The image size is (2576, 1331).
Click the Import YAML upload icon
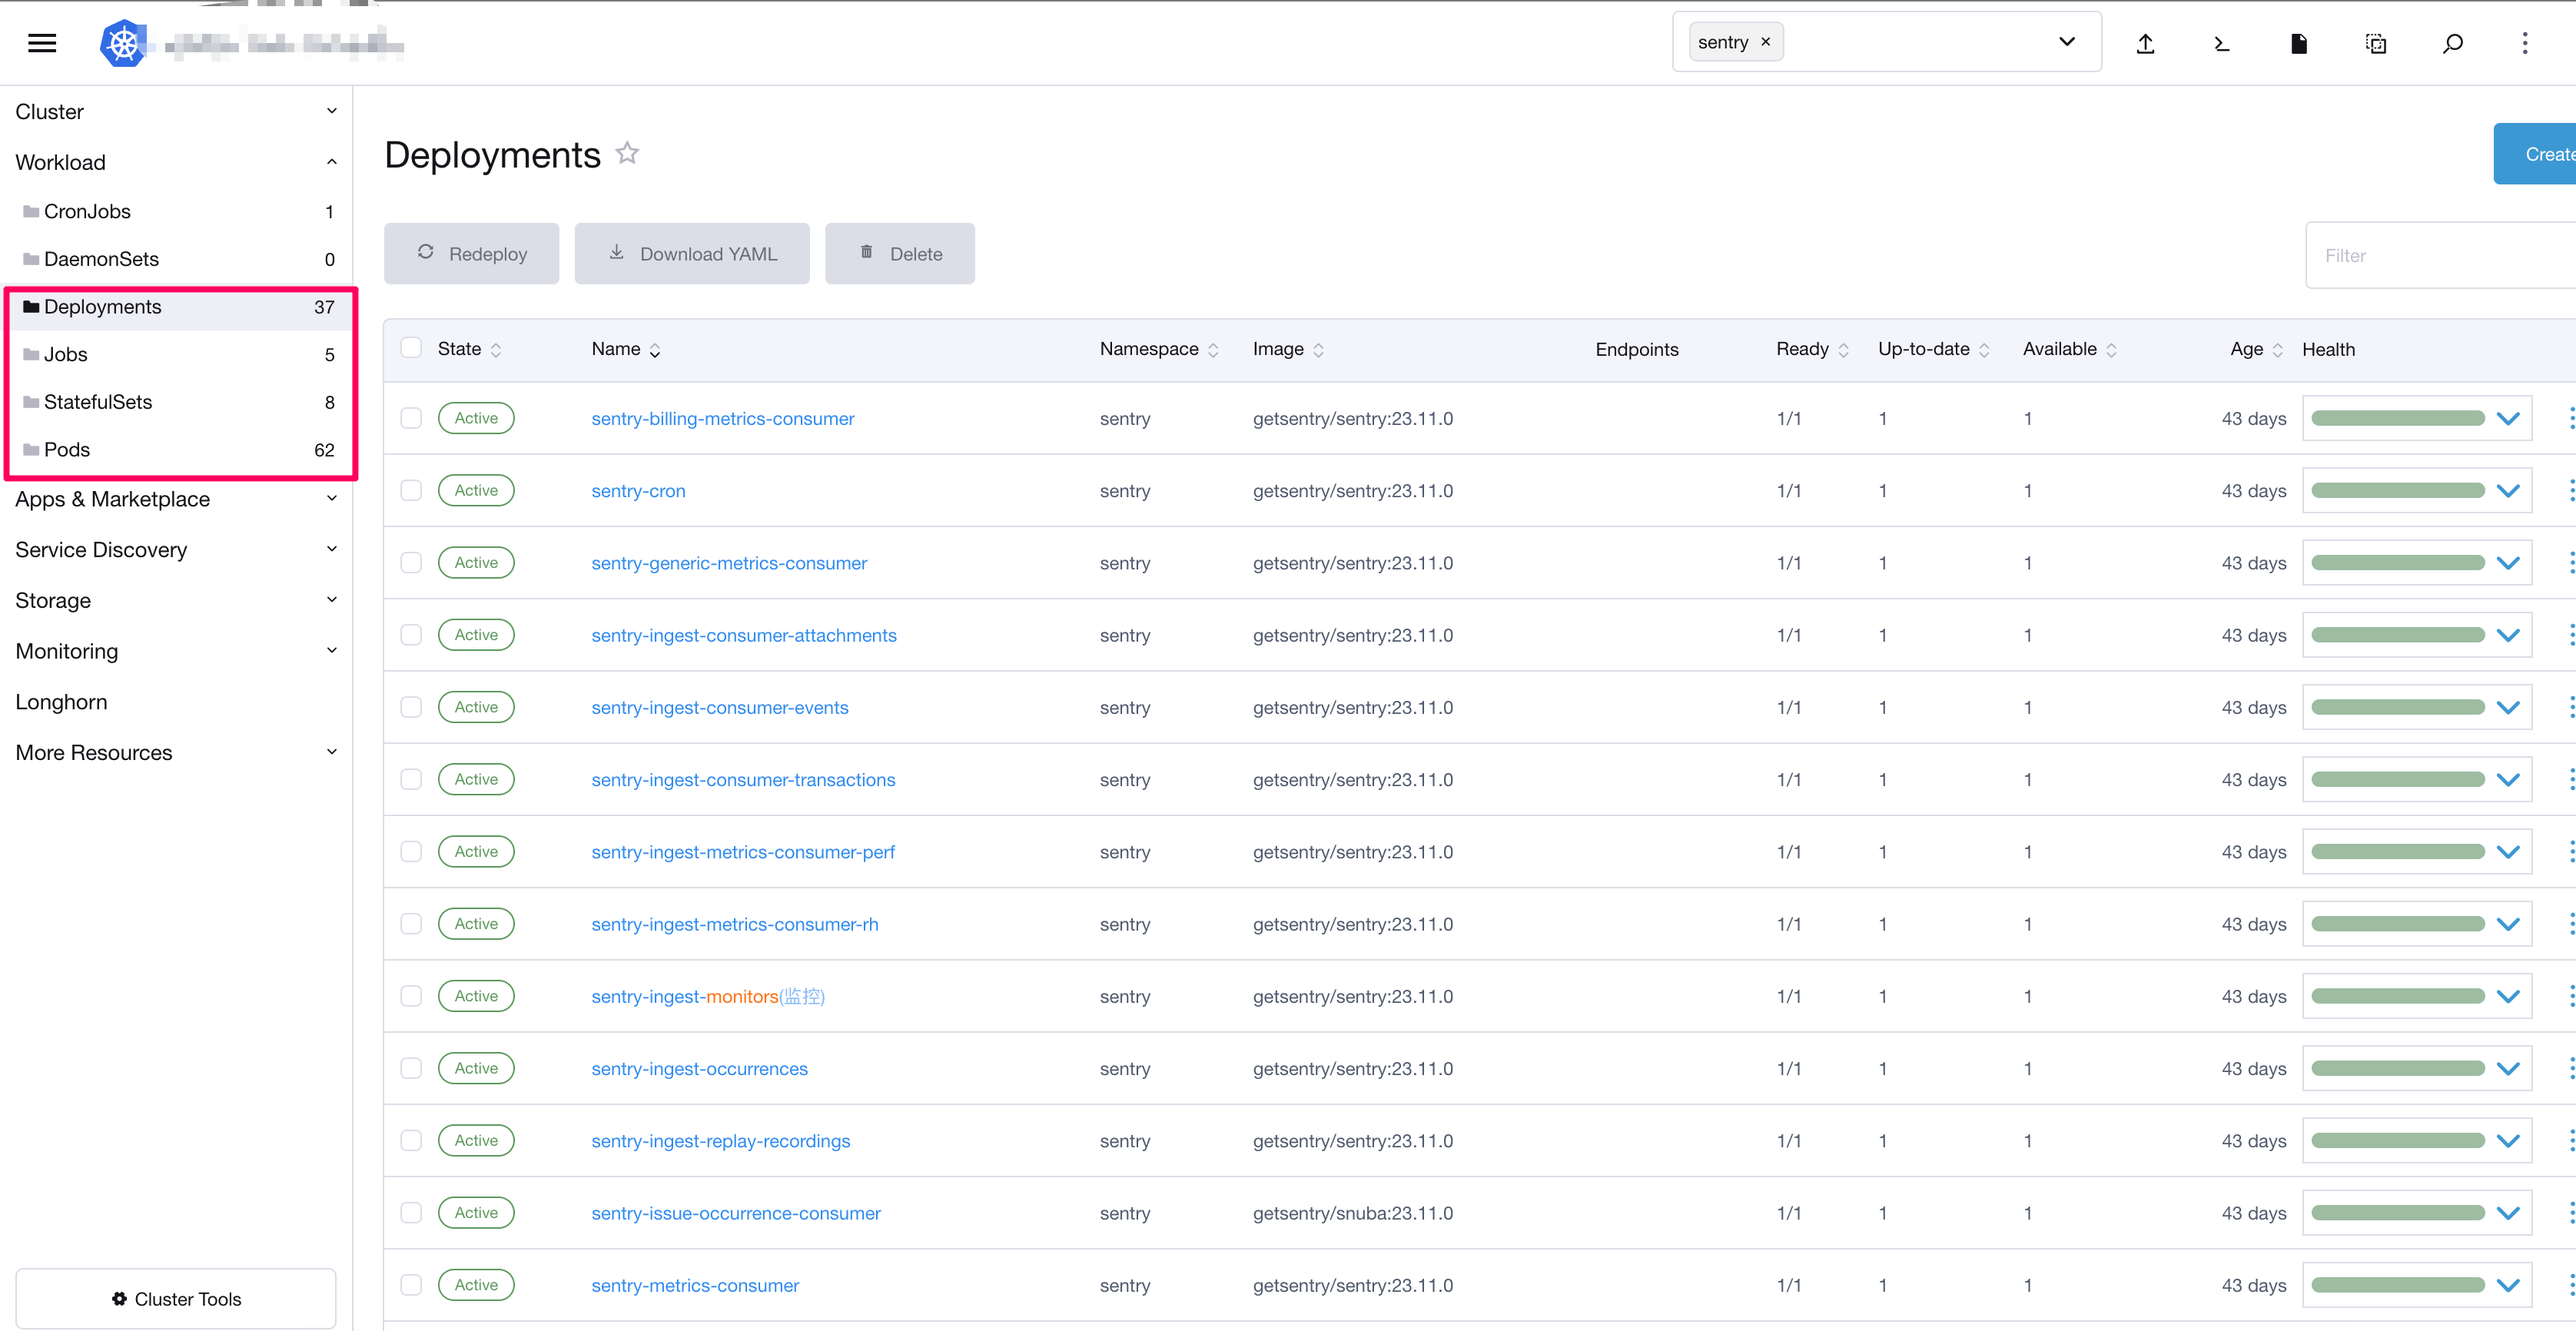pos(2145,43)
